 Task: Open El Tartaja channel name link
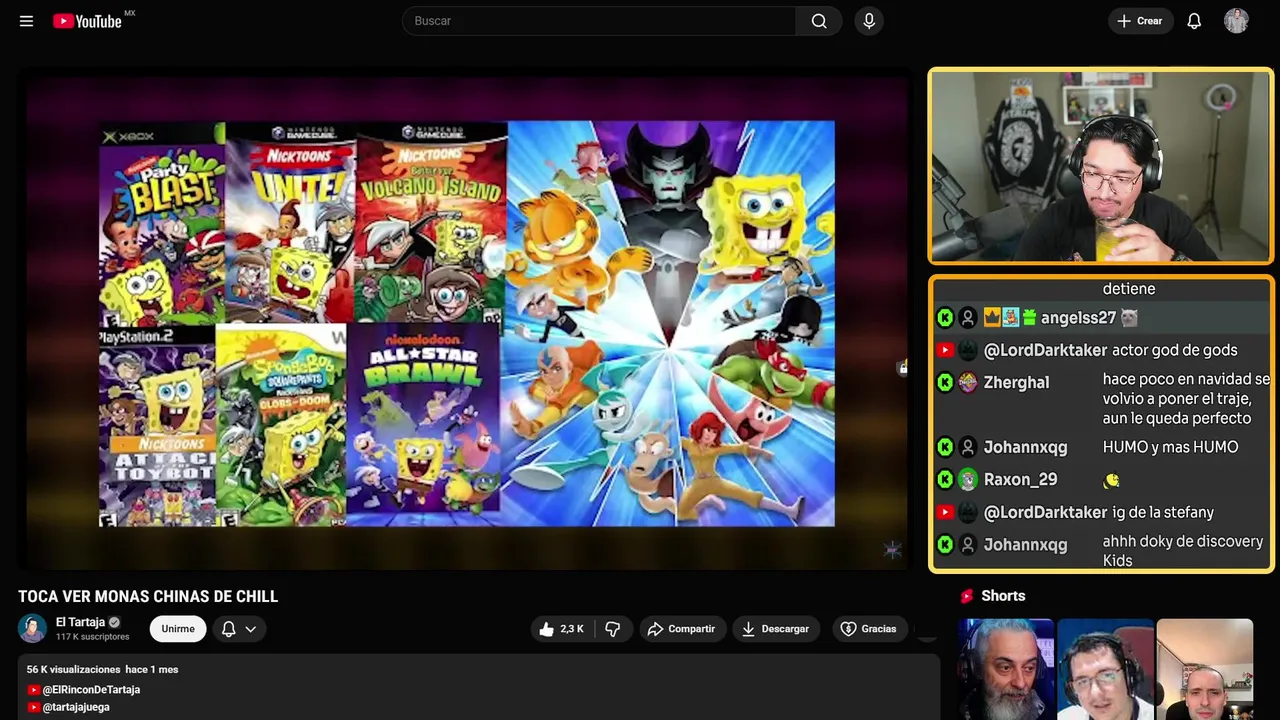80,622
